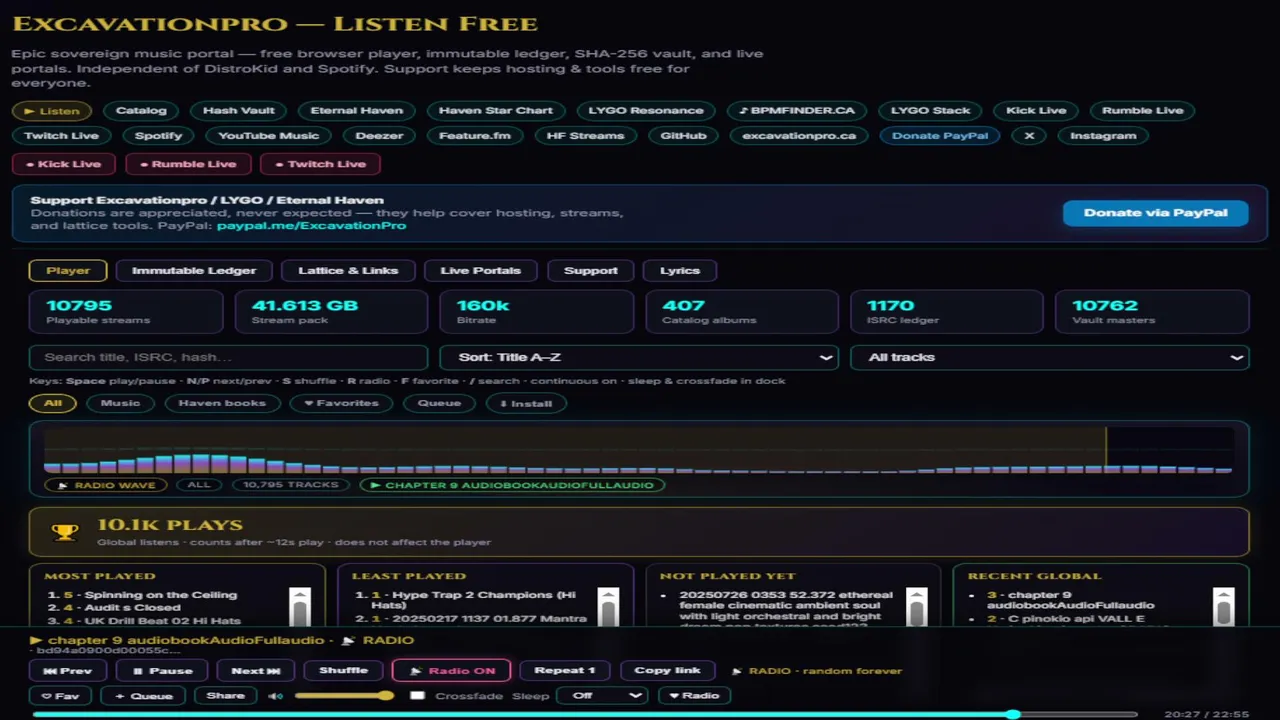Toggle the Repeat 1 button
This screenshot has height=720, width=1280.
click(565, 671)
